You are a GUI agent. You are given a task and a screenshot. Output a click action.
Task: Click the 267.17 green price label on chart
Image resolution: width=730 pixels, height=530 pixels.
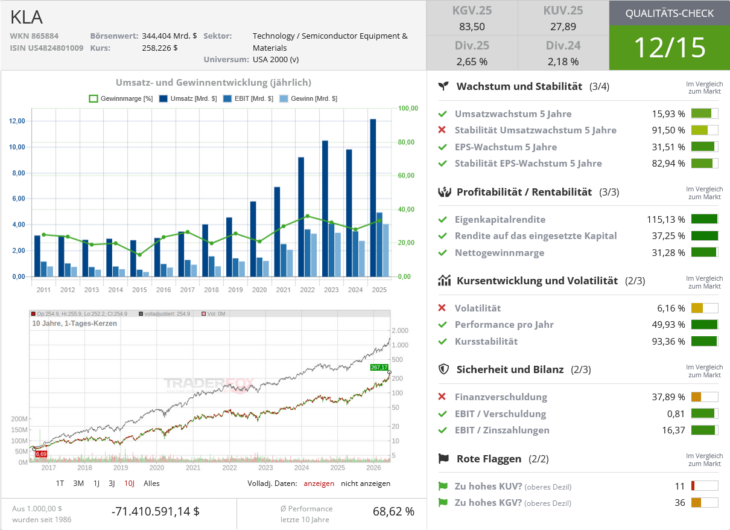click(379, 367)
